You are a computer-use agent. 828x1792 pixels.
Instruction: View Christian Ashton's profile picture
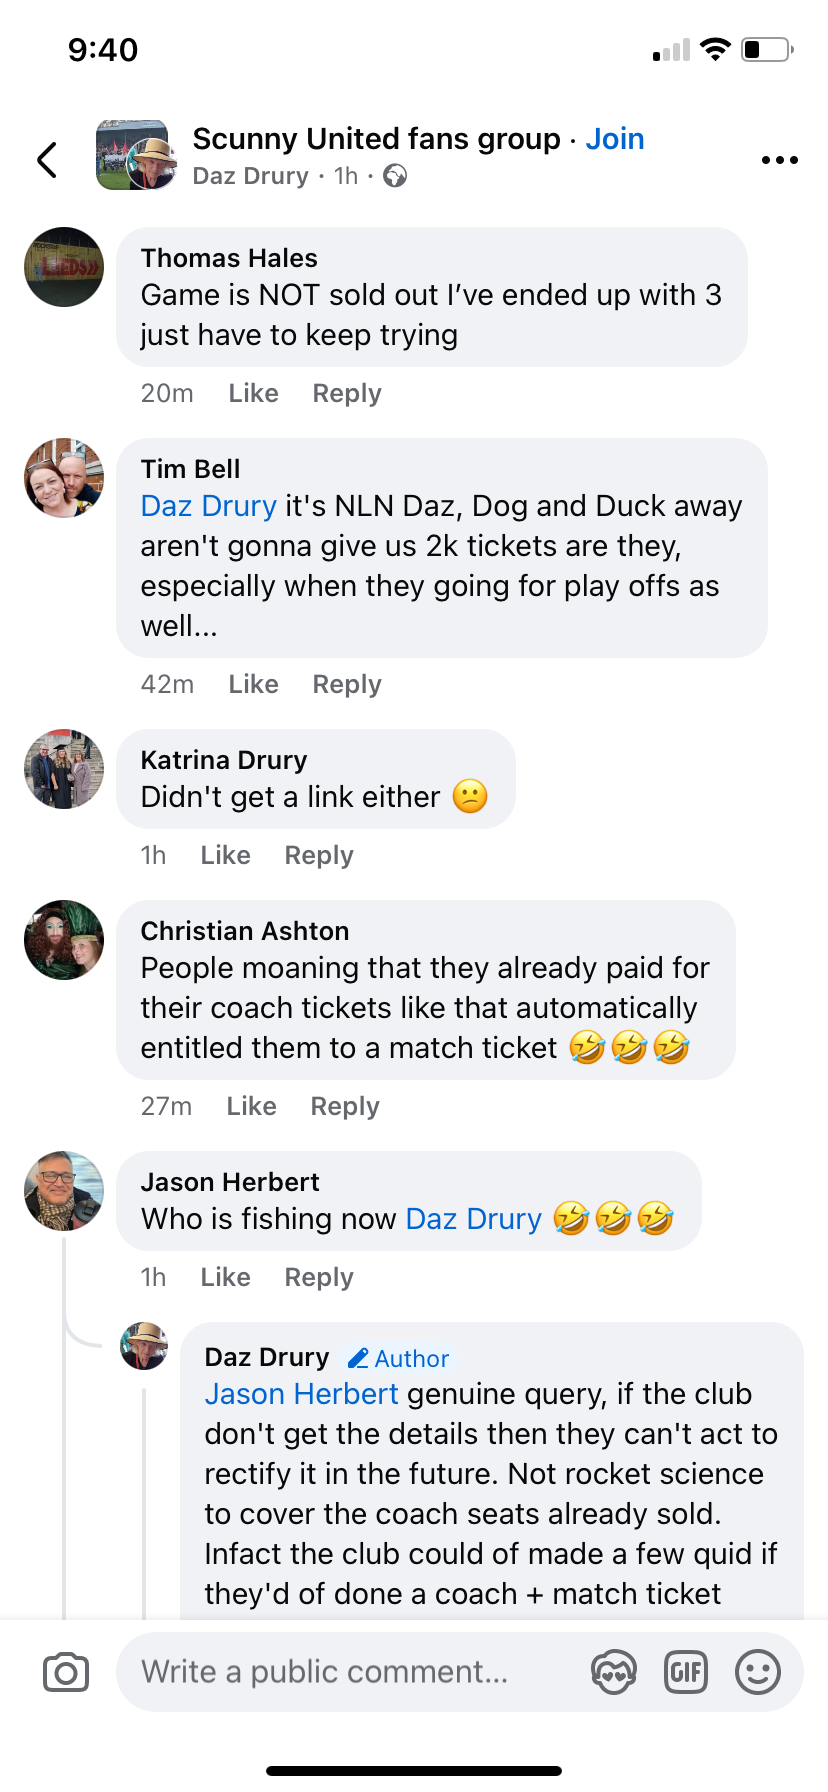(64, 940)
